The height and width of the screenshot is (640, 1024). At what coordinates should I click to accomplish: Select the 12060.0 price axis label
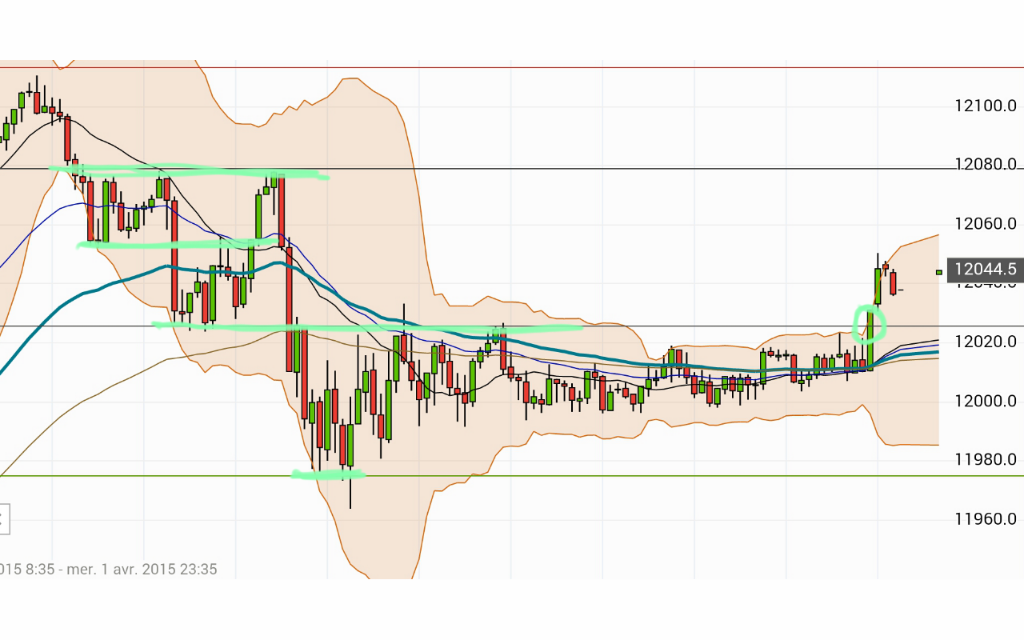985,224
